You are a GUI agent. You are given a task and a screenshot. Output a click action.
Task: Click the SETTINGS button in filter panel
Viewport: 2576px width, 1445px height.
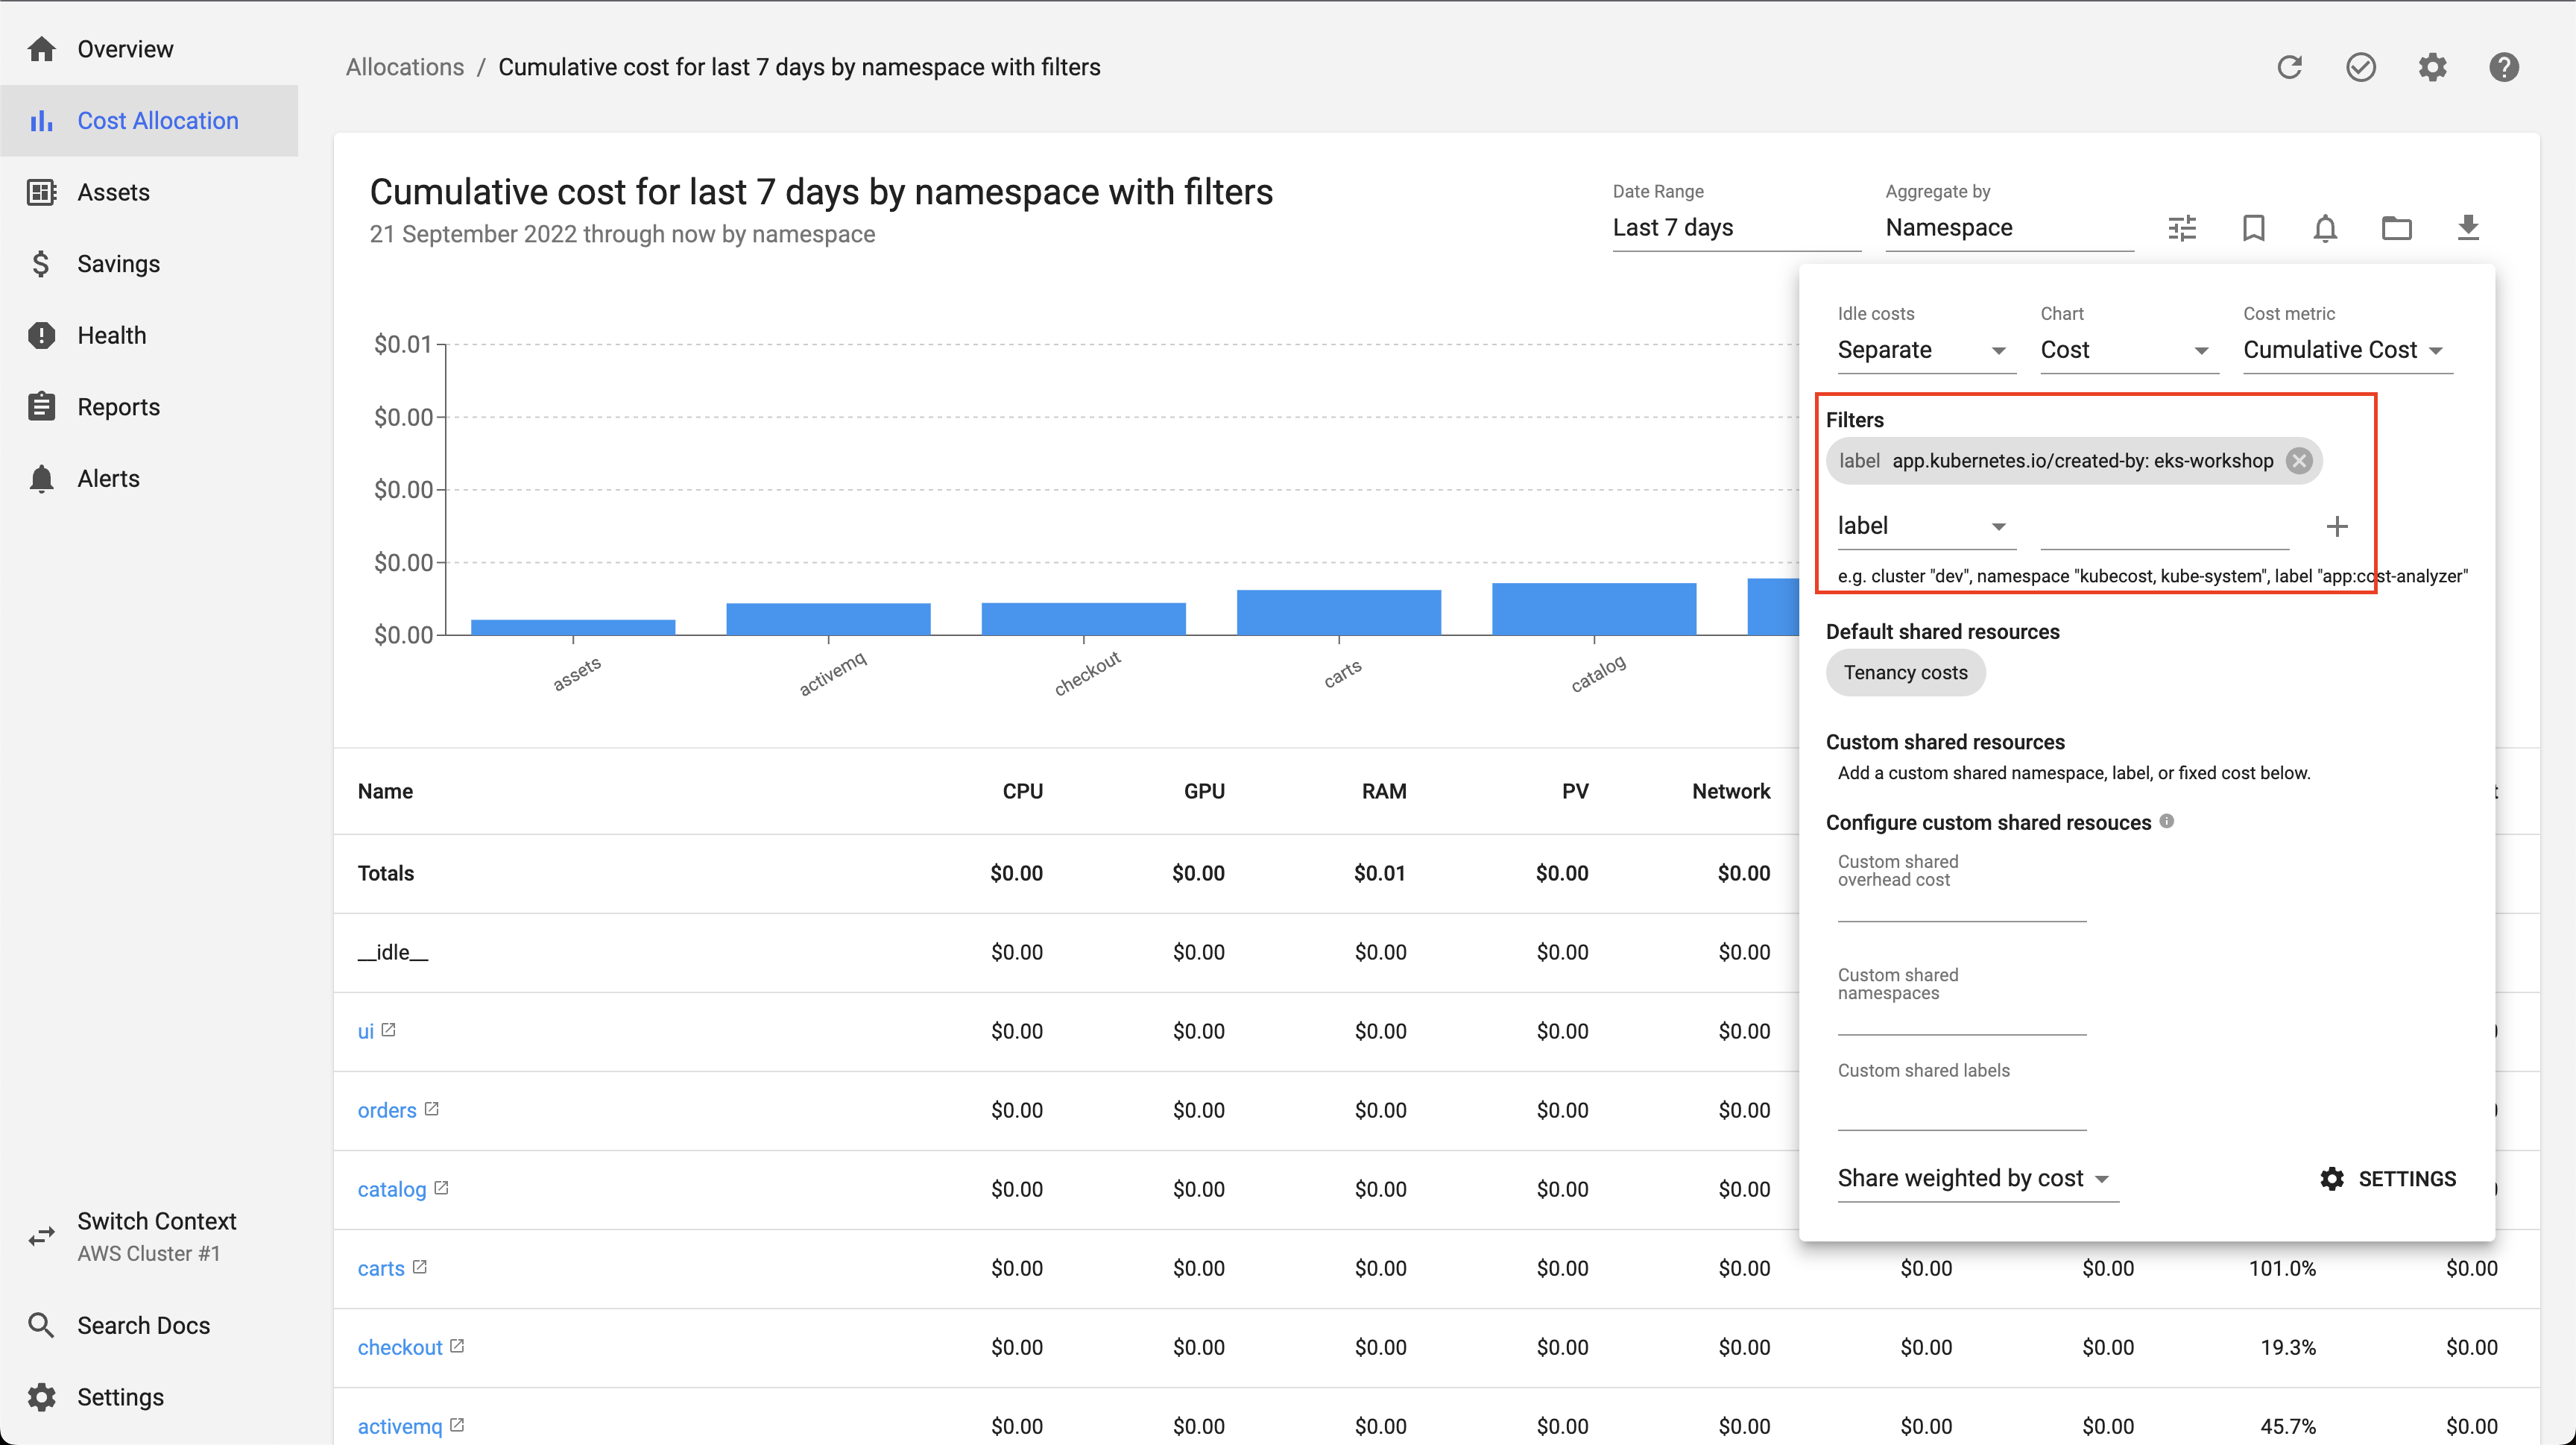(2387, 1179)
